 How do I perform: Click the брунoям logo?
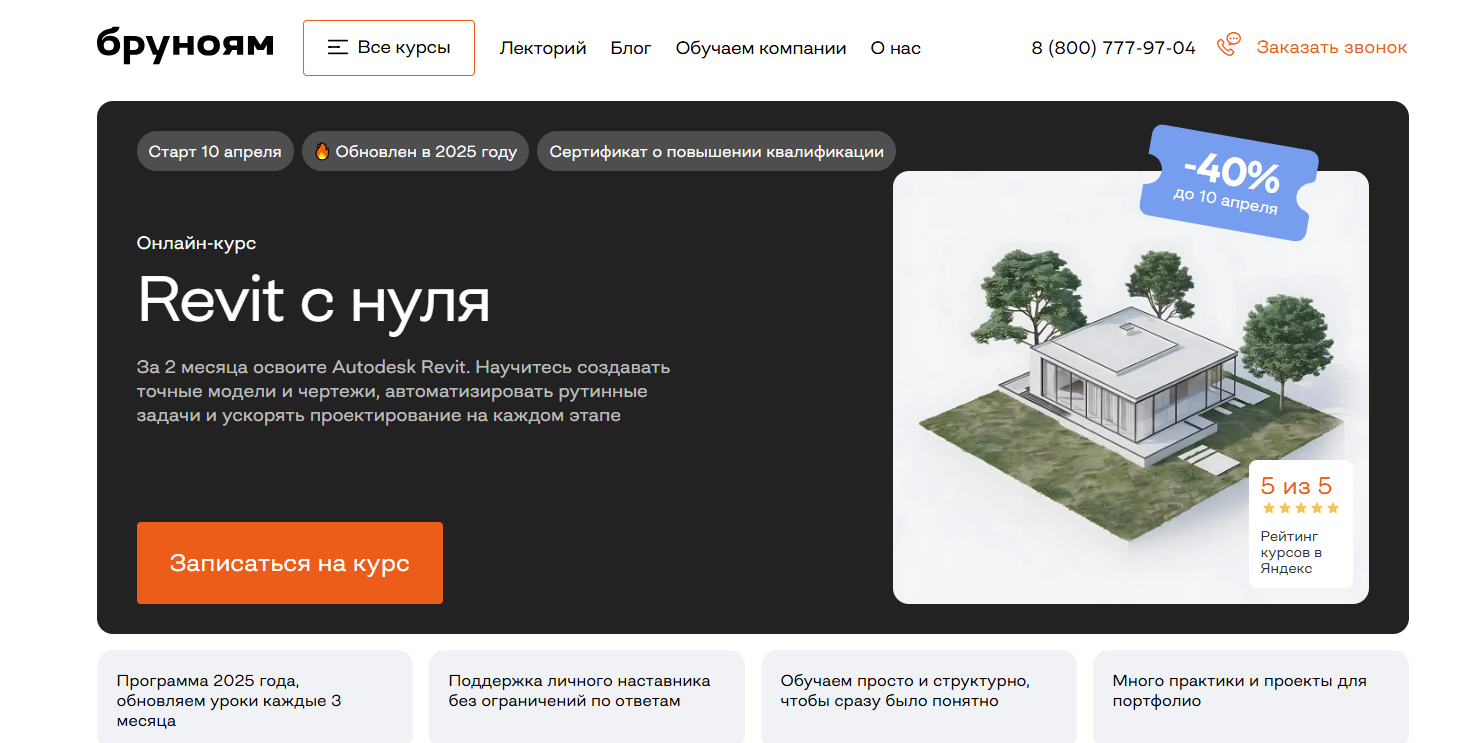coord(185,46)
